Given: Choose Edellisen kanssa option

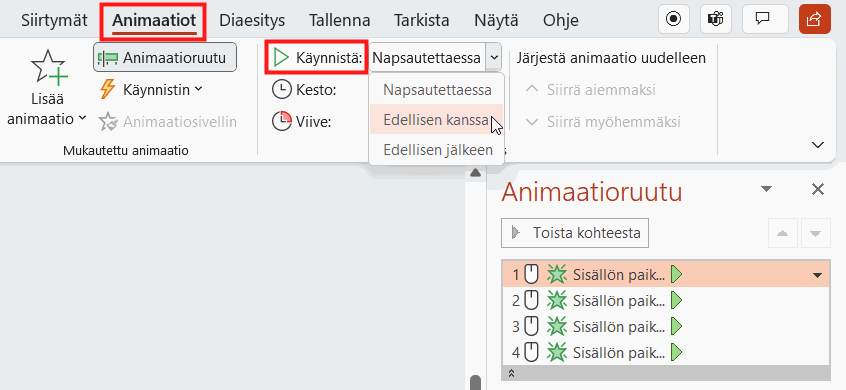Looking at the screenshot, I should coord(436,120).
